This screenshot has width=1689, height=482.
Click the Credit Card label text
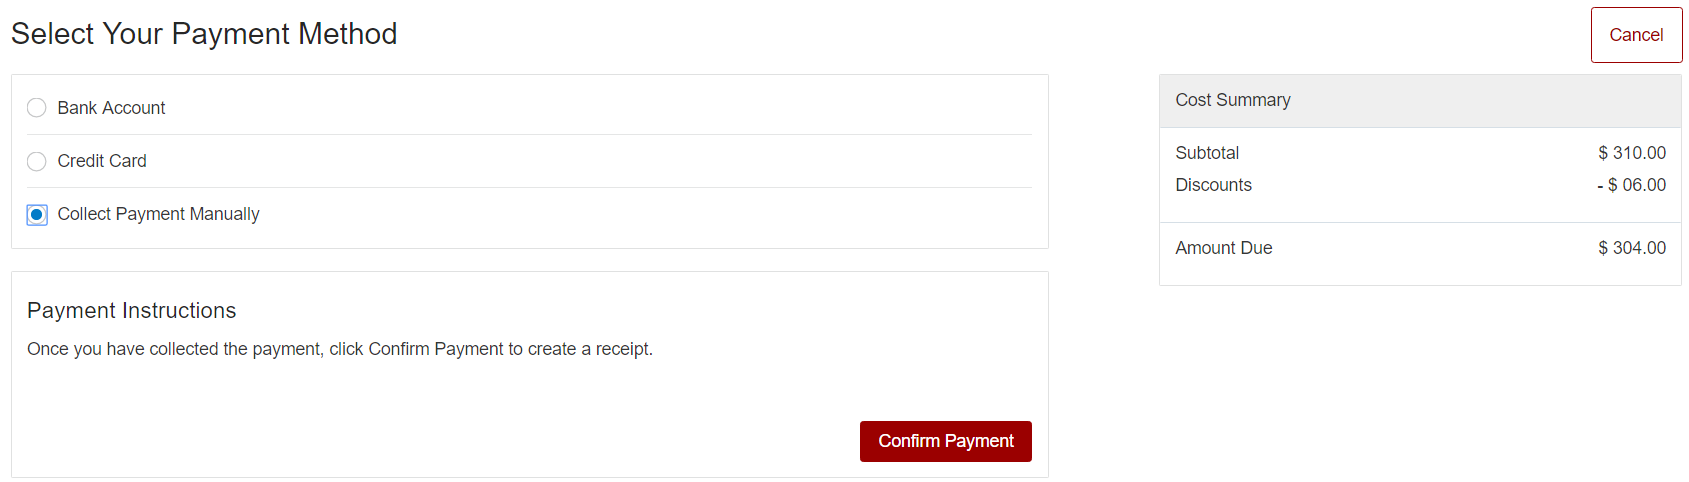(102, 161)
